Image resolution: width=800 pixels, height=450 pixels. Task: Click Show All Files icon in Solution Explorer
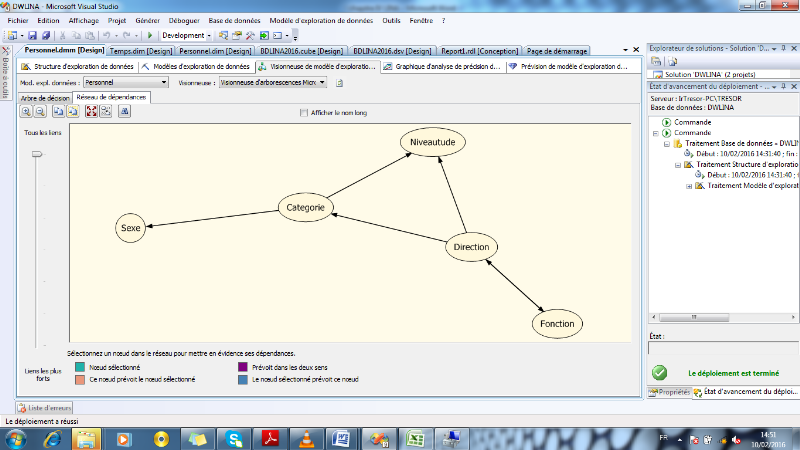tap(672, 62)
